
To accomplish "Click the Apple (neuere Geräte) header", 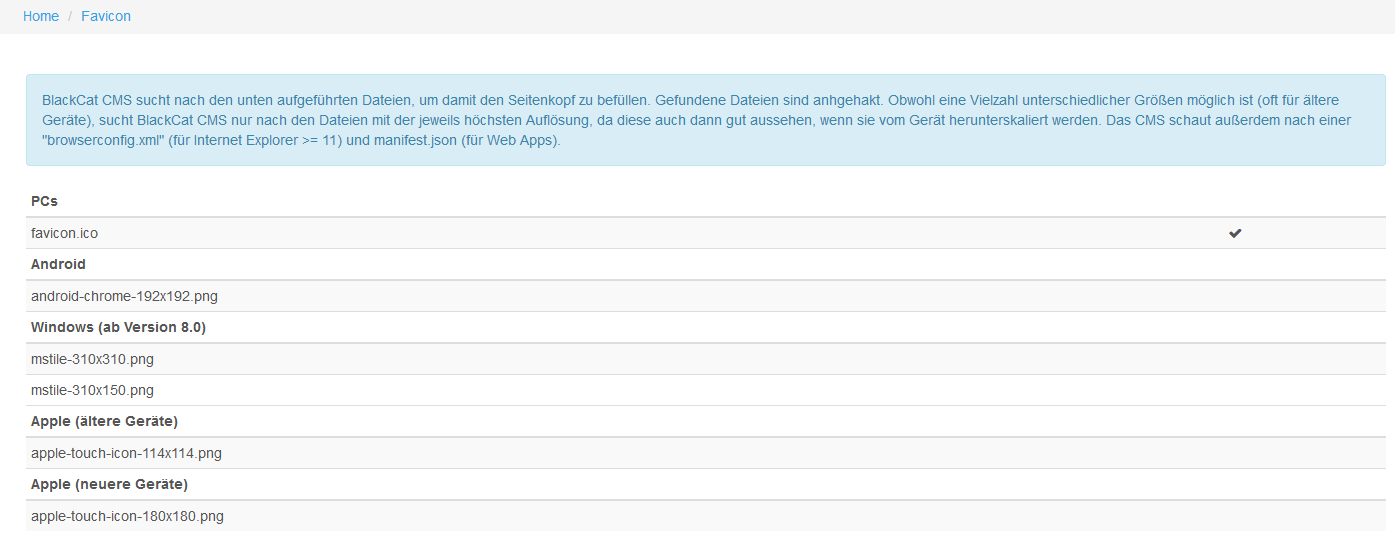I will (x=109, y=484).
